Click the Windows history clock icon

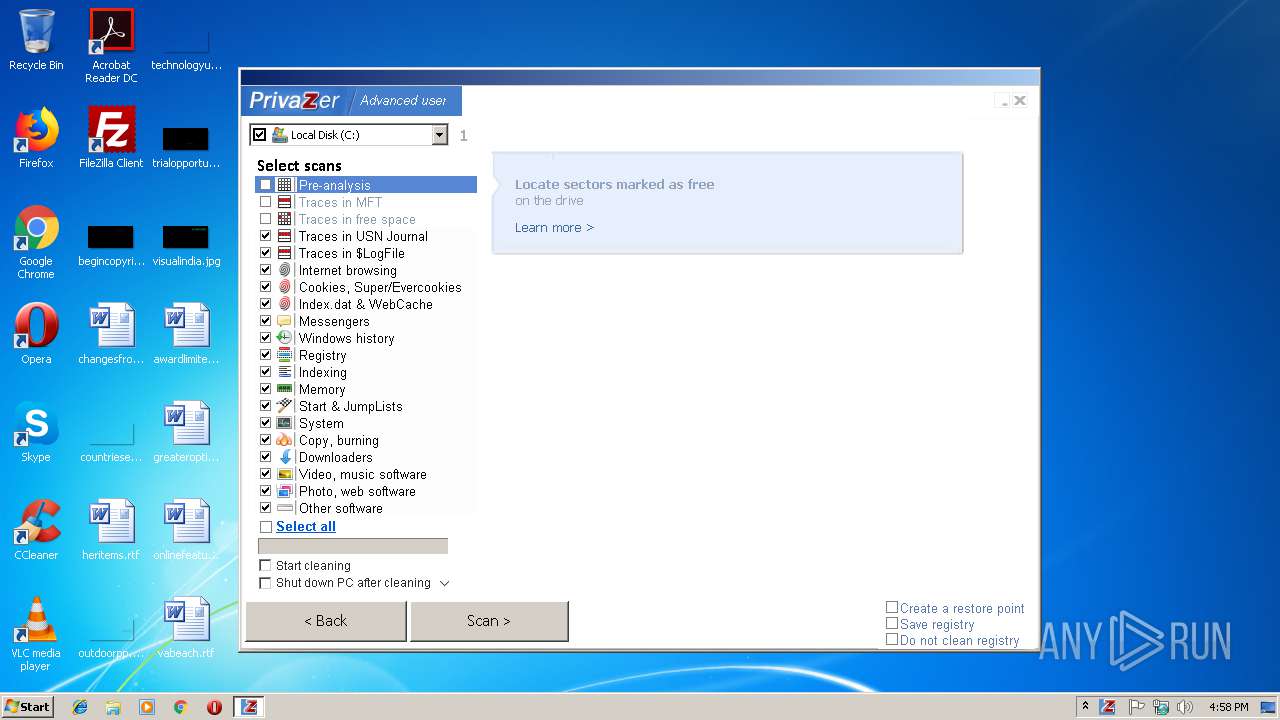(x=285, y=338)
